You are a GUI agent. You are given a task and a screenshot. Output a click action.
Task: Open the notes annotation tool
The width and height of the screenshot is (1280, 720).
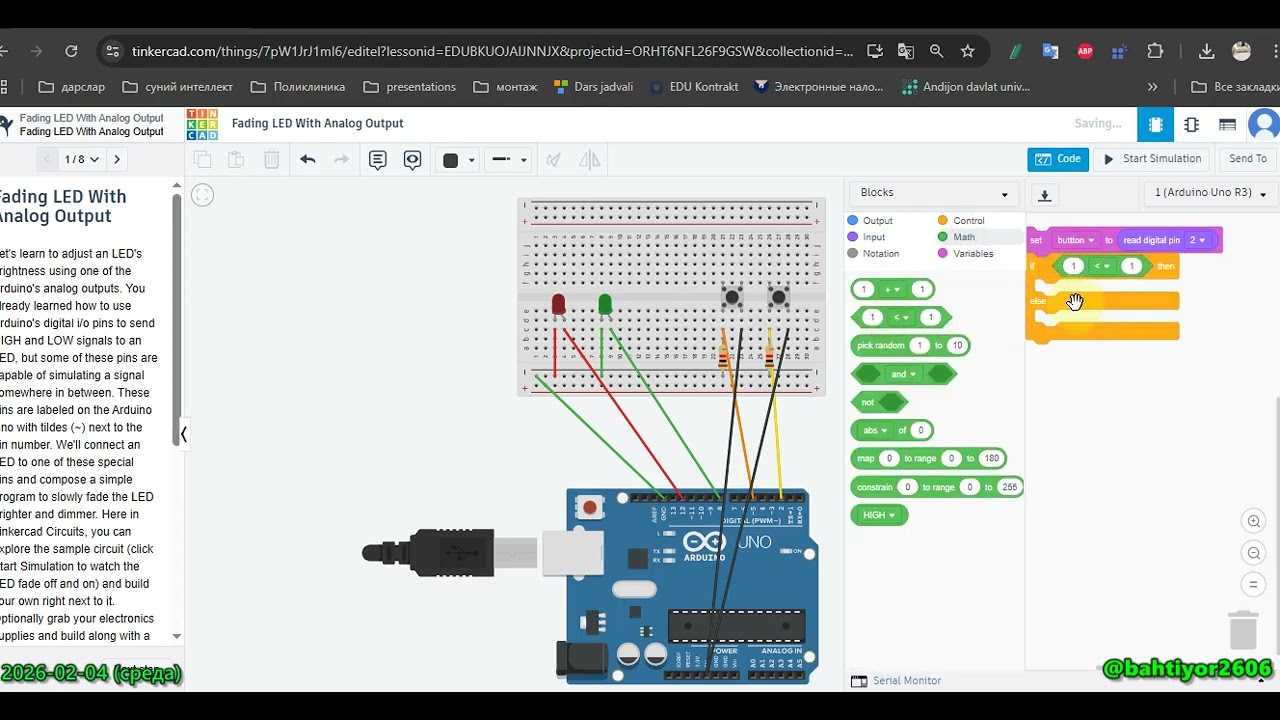point(377,160)
